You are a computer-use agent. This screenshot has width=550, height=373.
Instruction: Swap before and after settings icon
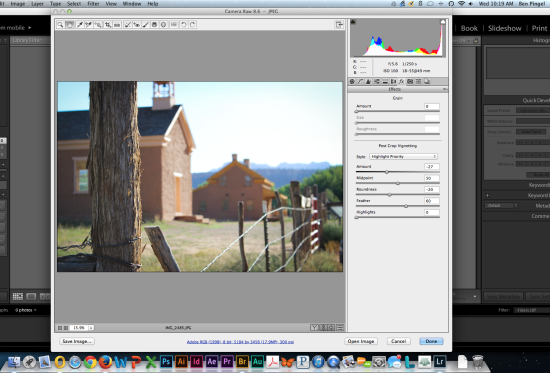pos(323,328)
